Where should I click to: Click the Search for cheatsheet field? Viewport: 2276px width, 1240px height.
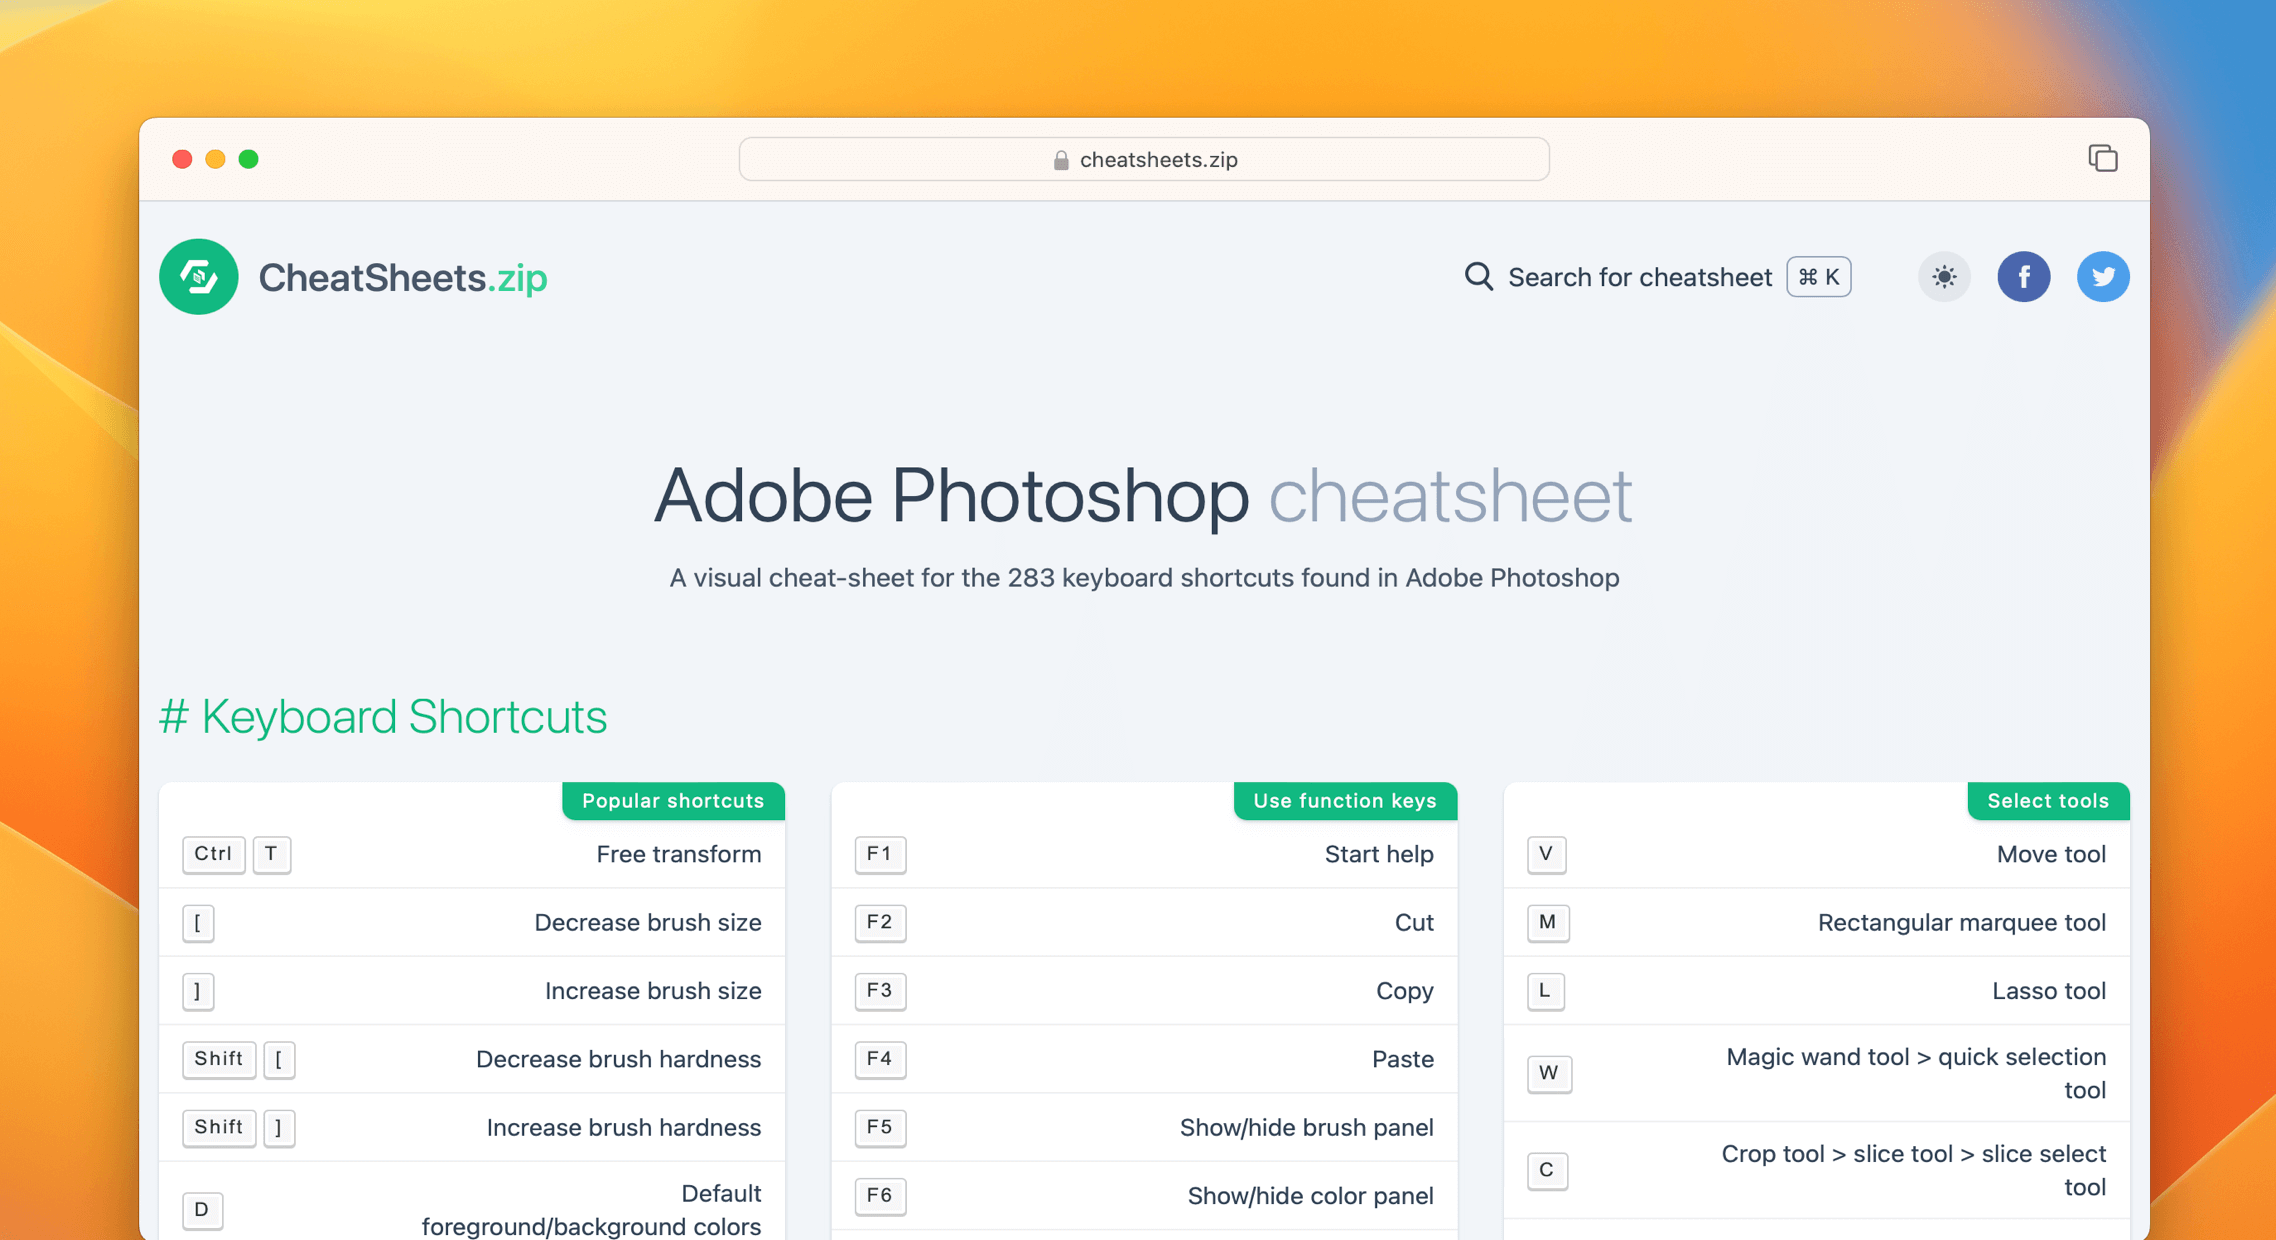coord(1640,277)
